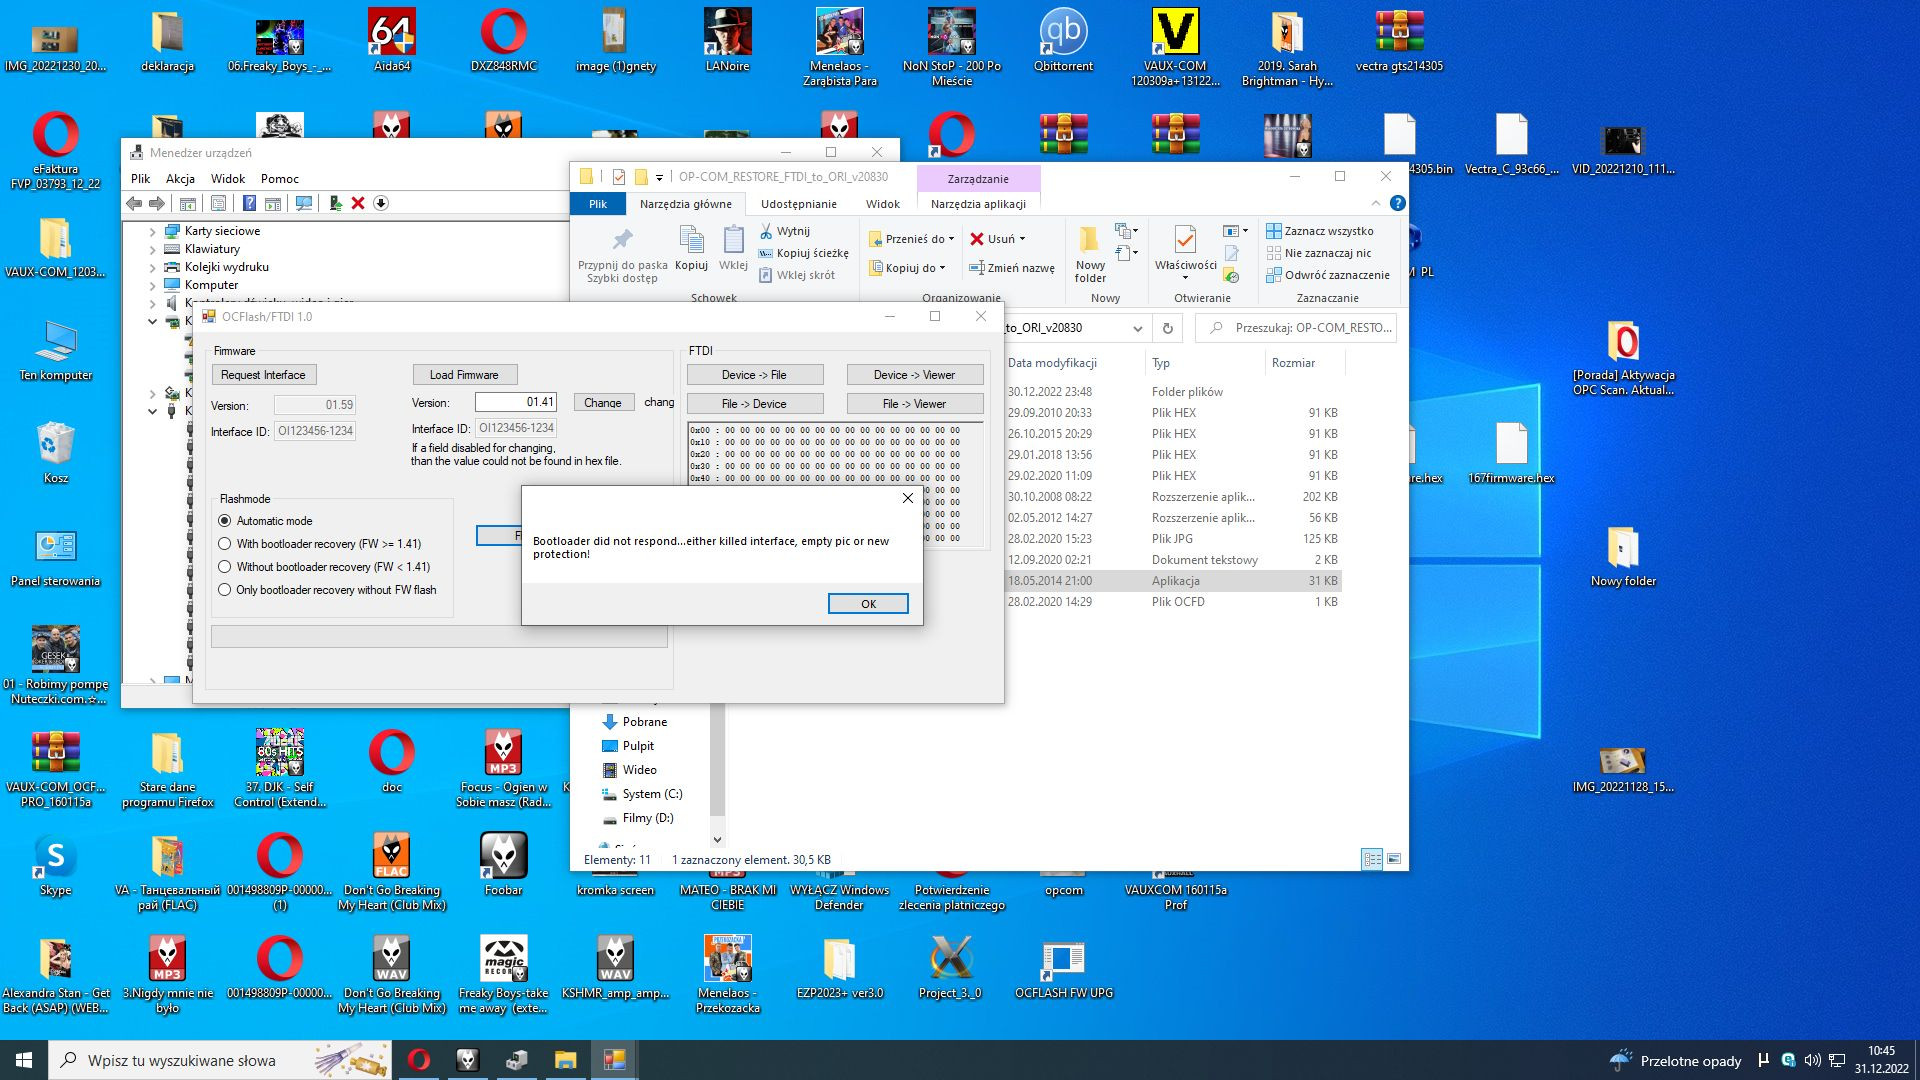Close the bootloader error message box
The image size is (1920, 1080).
[908, 498]
